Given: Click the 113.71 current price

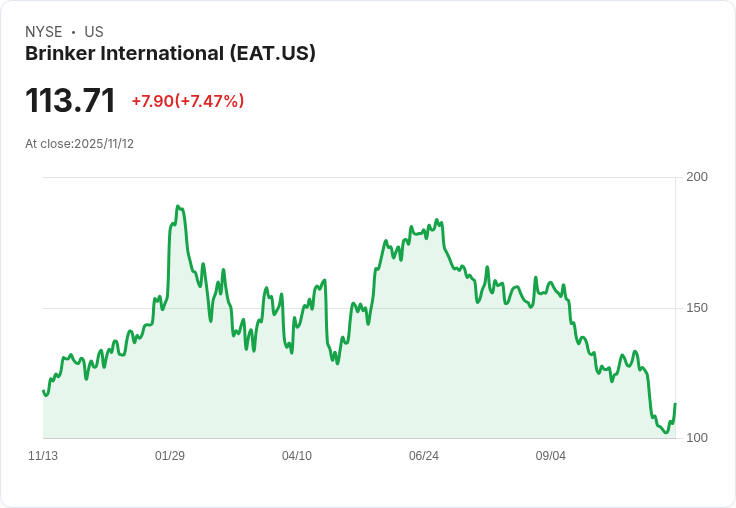Looking at the screenshot, I should tap(70, 100).
